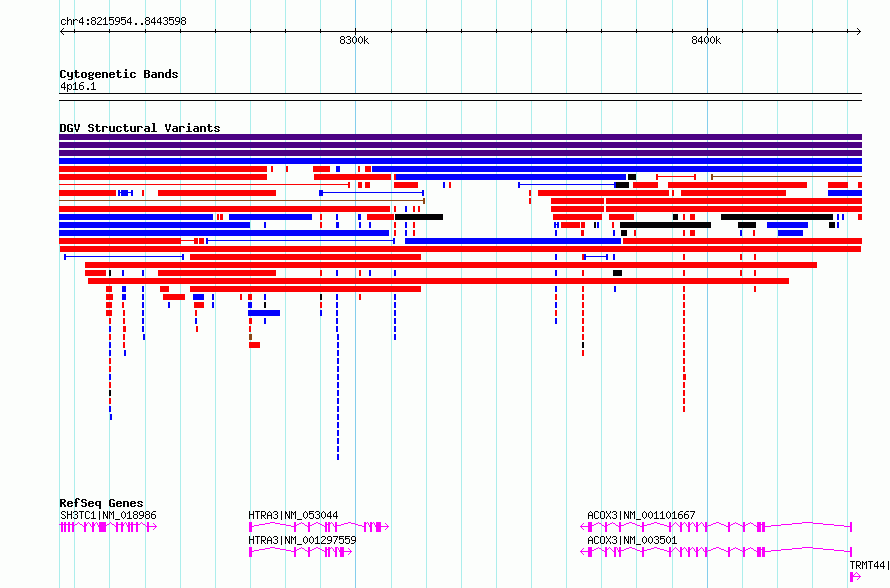Click the HTRA3|NM_053044 transcript label
The image size is (890, 588).
tap(293, 515)
